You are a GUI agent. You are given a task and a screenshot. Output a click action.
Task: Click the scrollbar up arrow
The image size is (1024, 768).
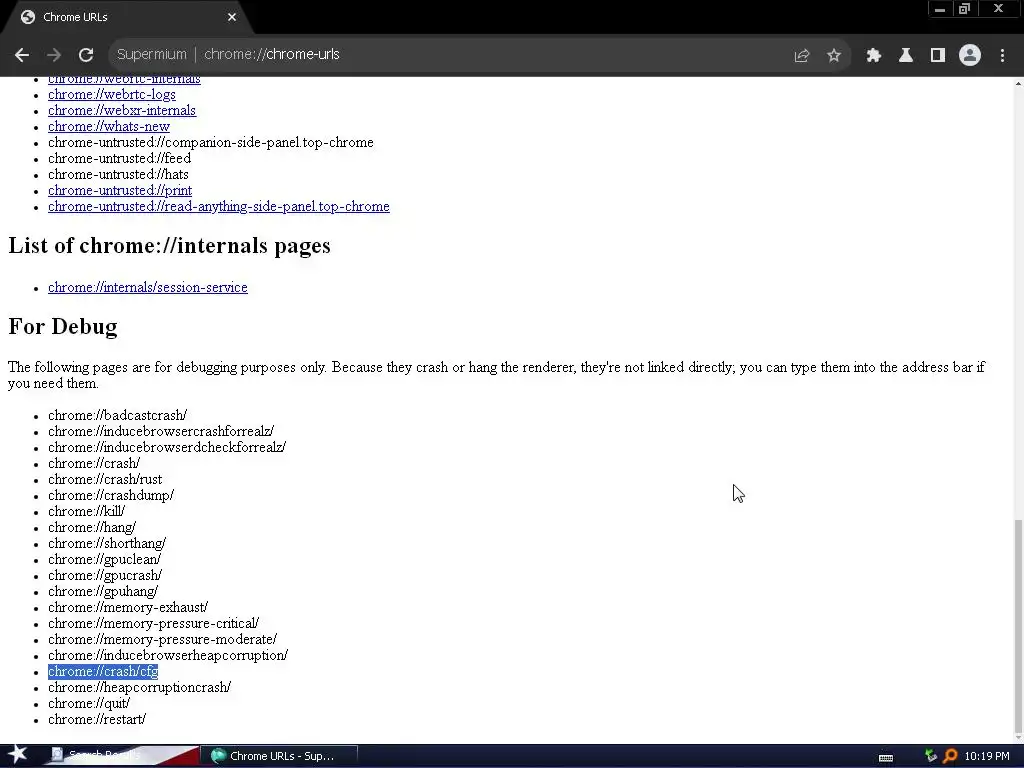1018,84
